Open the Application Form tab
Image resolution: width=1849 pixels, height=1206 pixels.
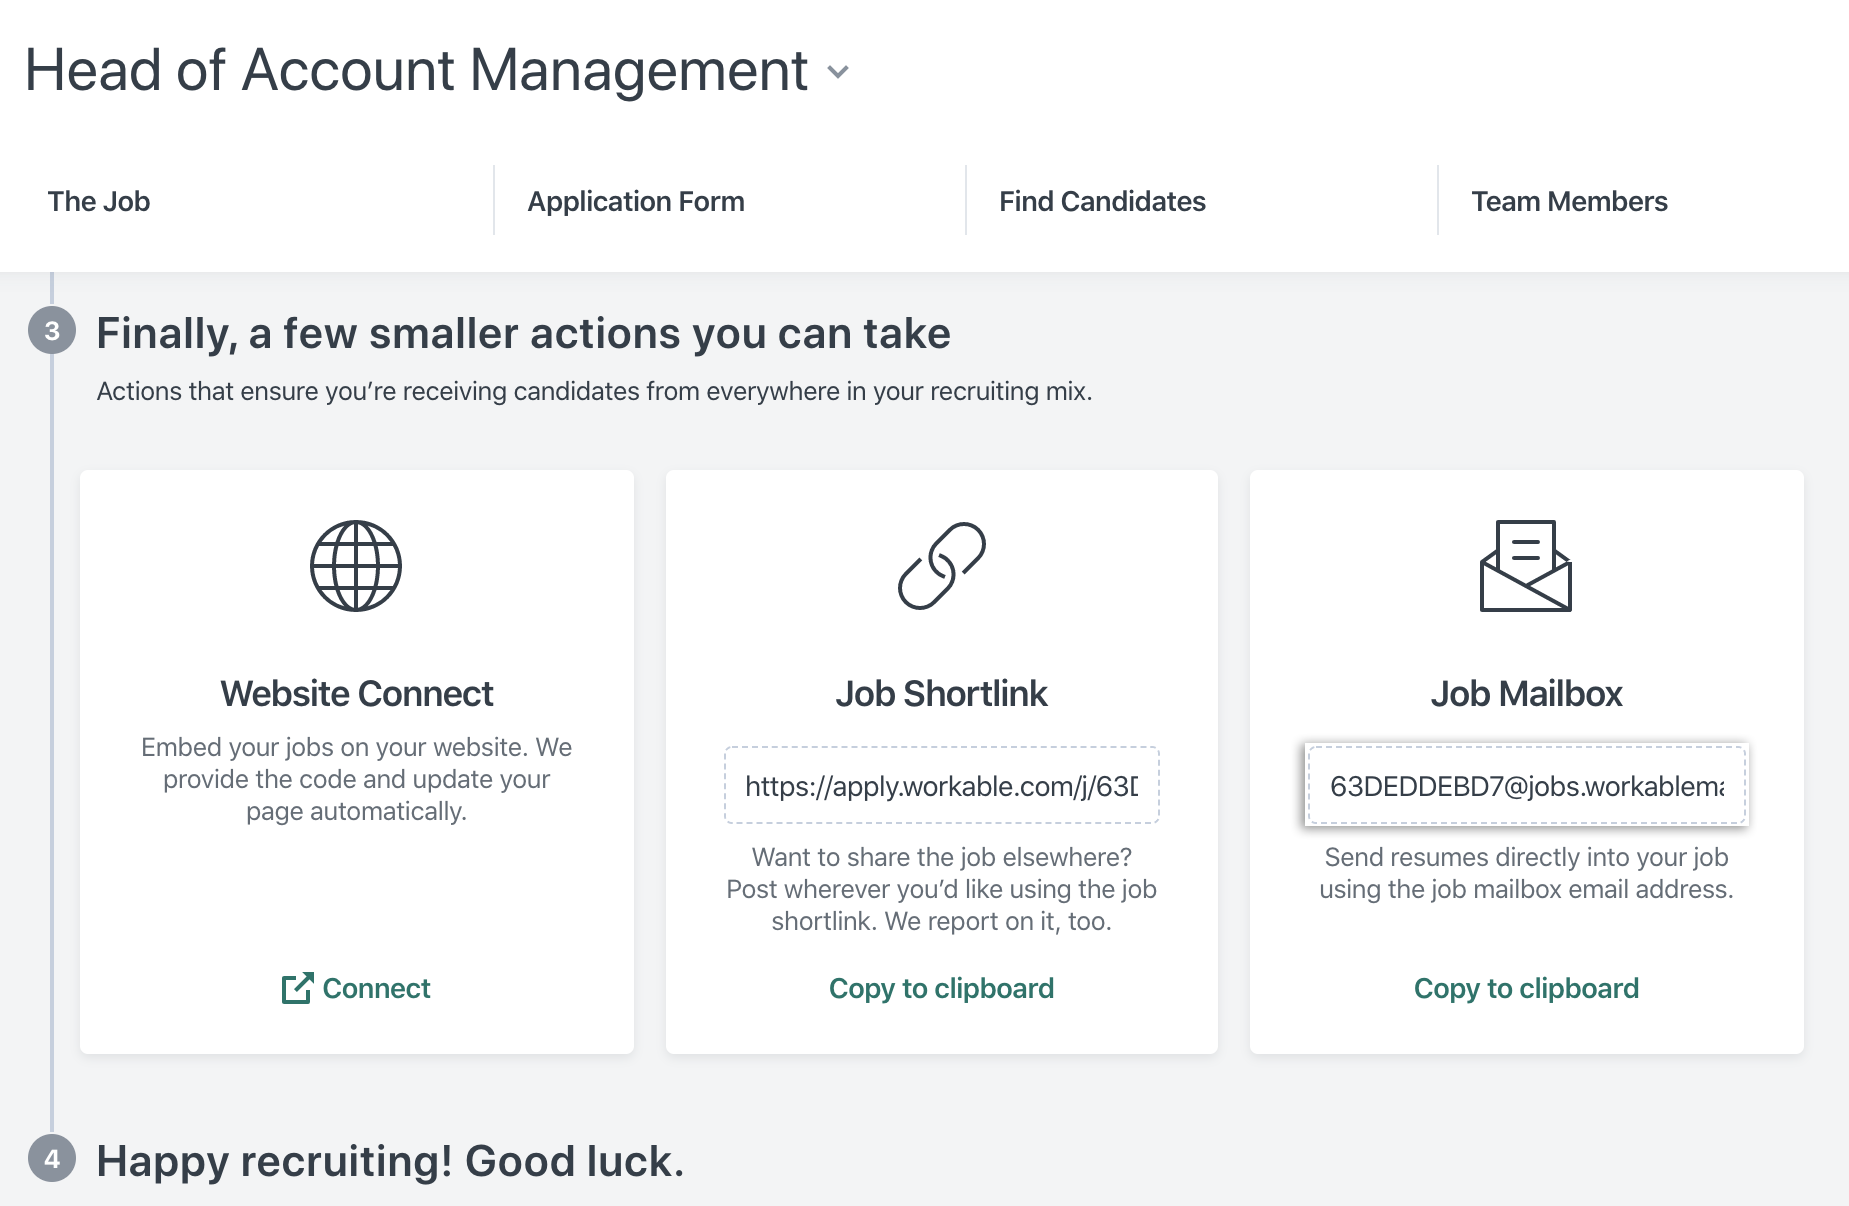pyautogui.click(x=636, y=201)
